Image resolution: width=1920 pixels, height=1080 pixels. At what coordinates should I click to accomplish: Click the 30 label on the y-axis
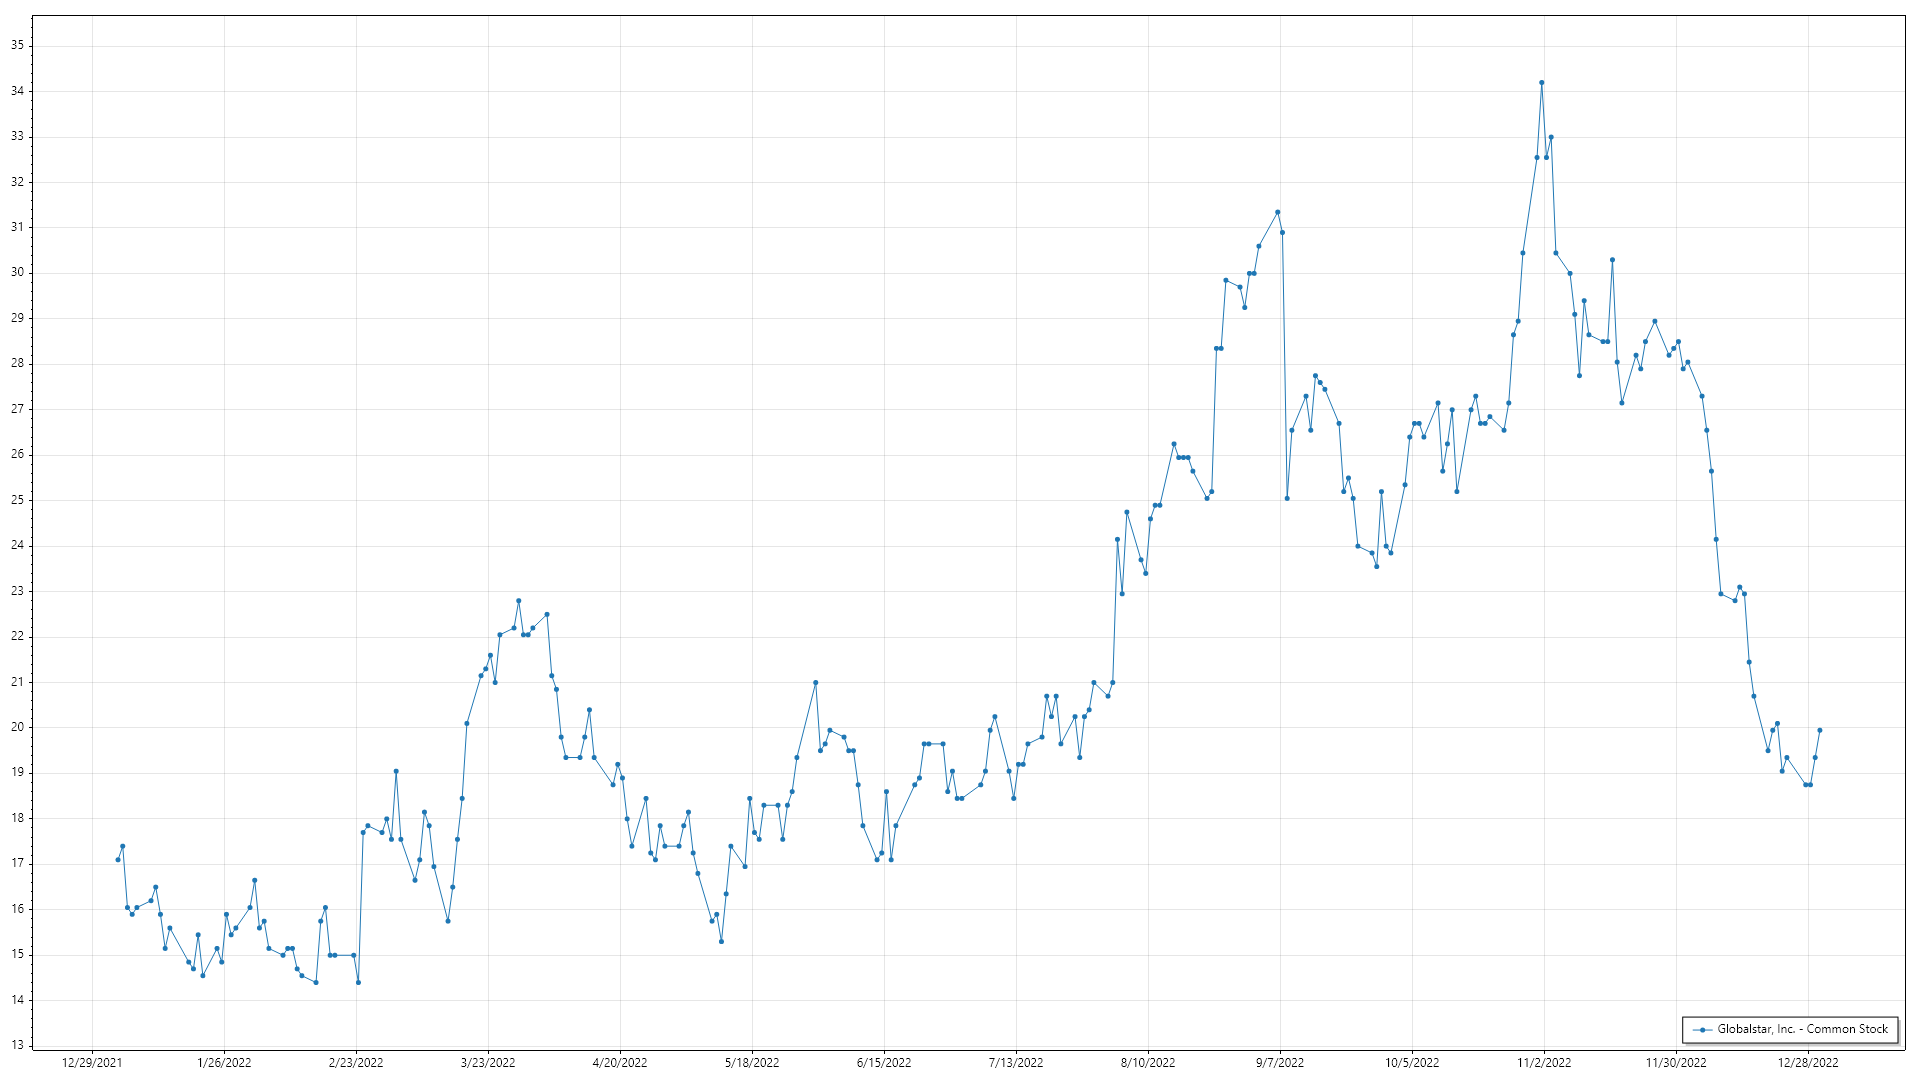coord(18,272)
